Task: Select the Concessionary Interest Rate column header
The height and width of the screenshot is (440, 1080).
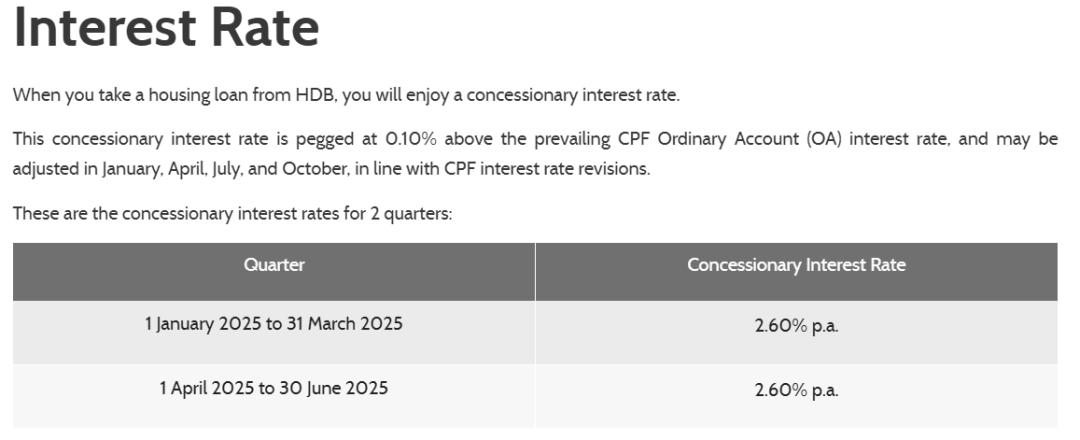Action: point(796,265)
